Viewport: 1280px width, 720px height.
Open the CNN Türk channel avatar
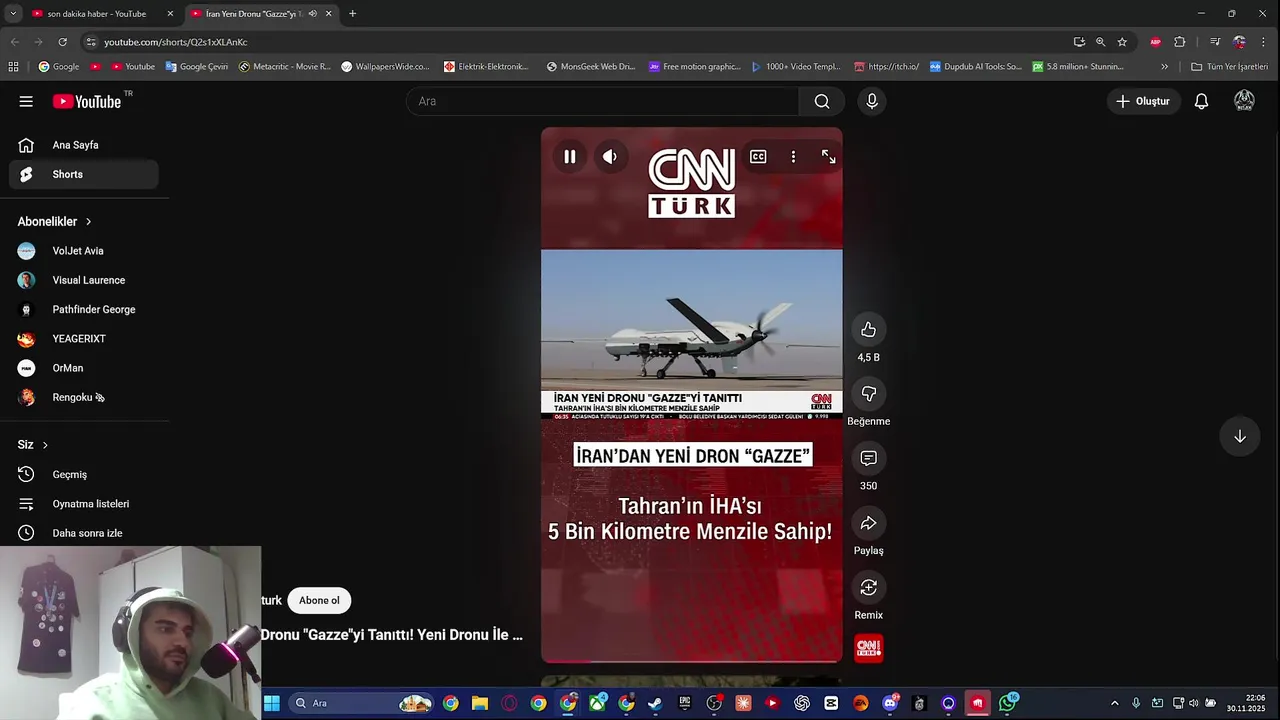[868, 649]
